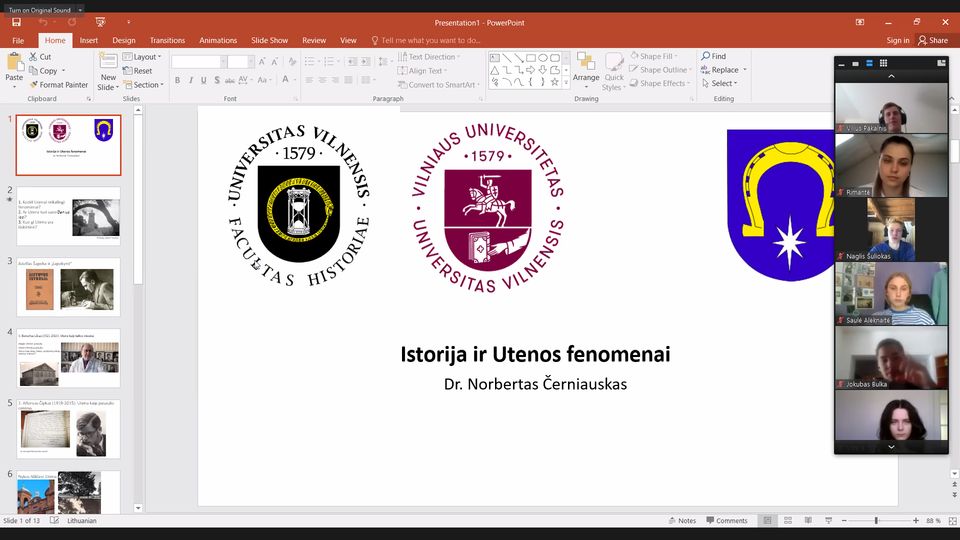960x540 pixels.
Task: Toggle text Shadow
Action: 217,80
